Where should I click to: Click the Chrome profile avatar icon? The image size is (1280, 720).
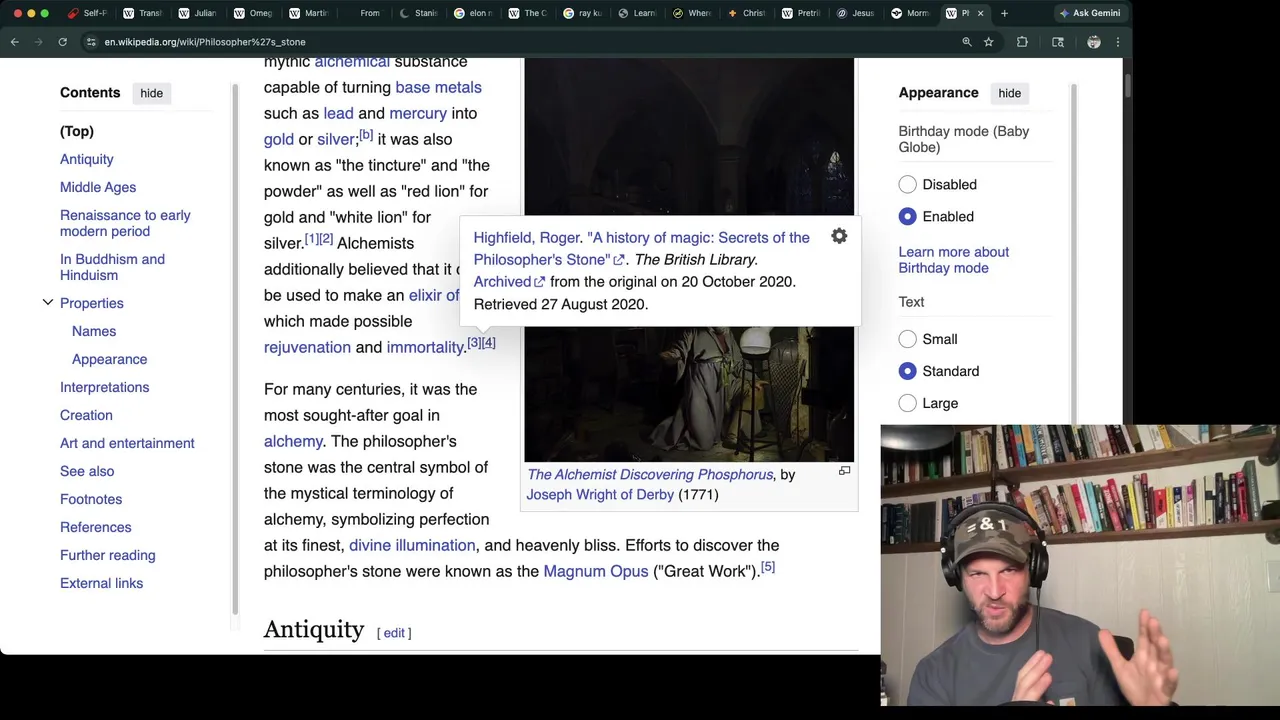1094,42
